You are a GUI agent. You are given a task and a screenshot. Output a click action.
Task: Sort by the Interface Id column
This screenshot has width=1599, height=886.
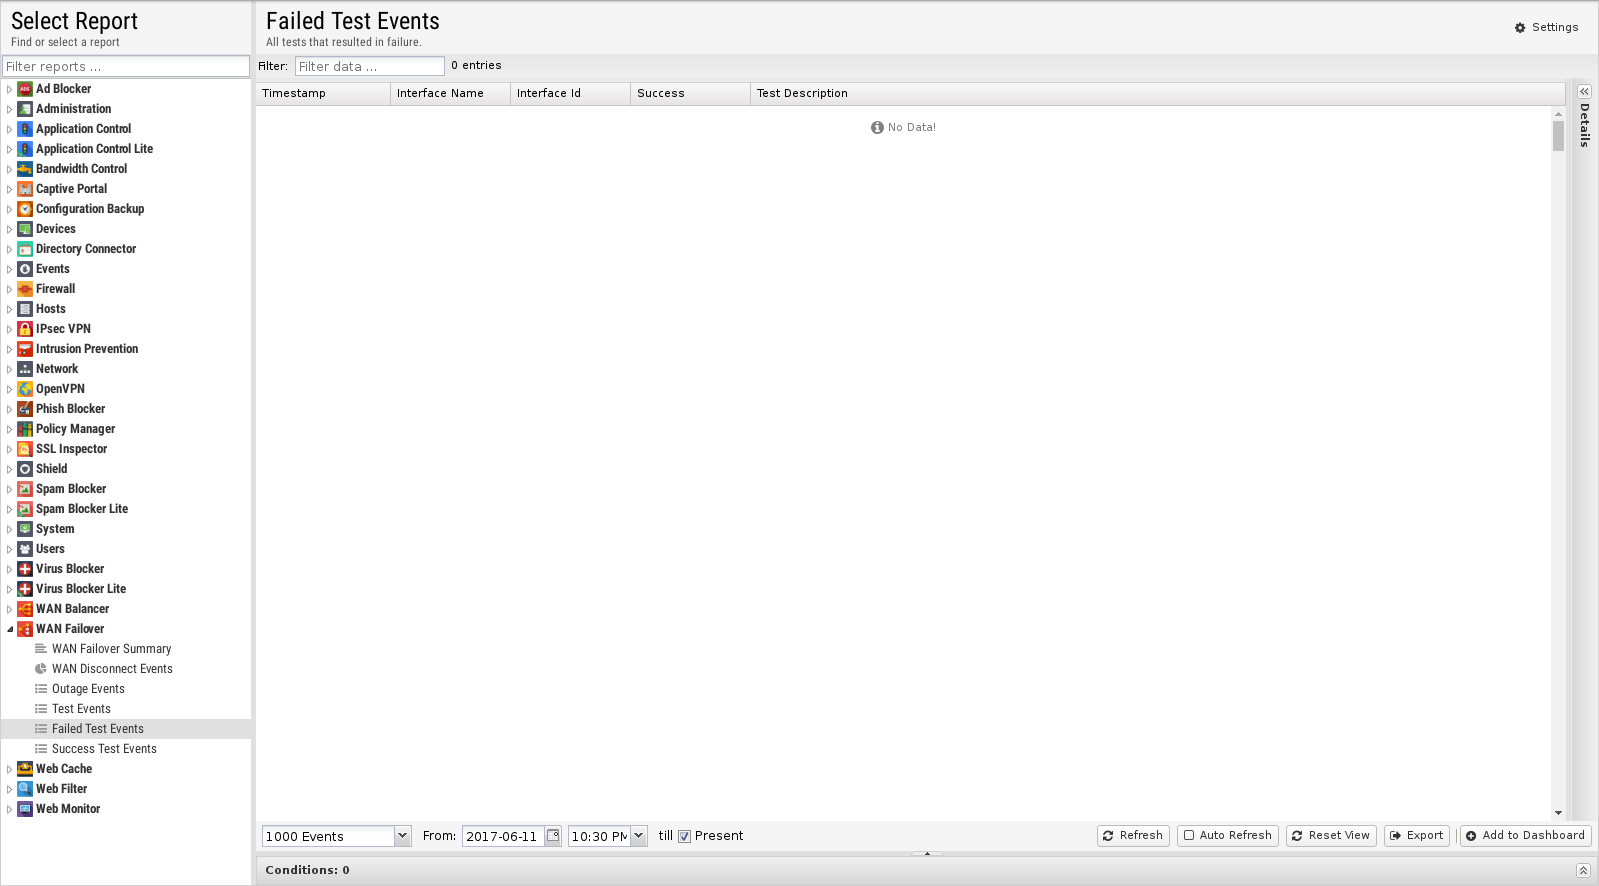[x=570, y=93]
